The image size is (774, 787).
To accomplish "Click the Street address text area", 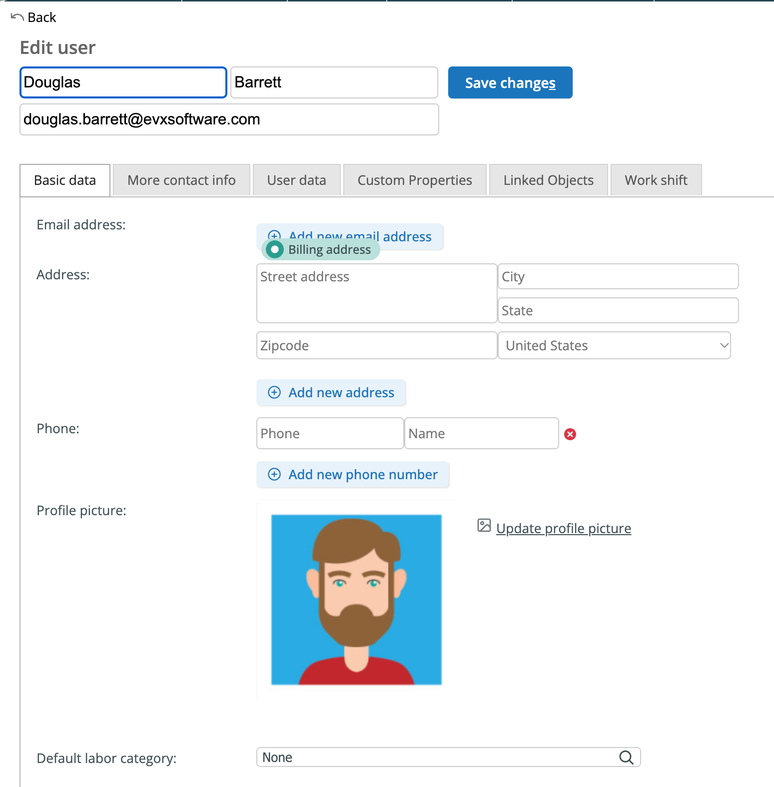I will click(x=376, y=293).
